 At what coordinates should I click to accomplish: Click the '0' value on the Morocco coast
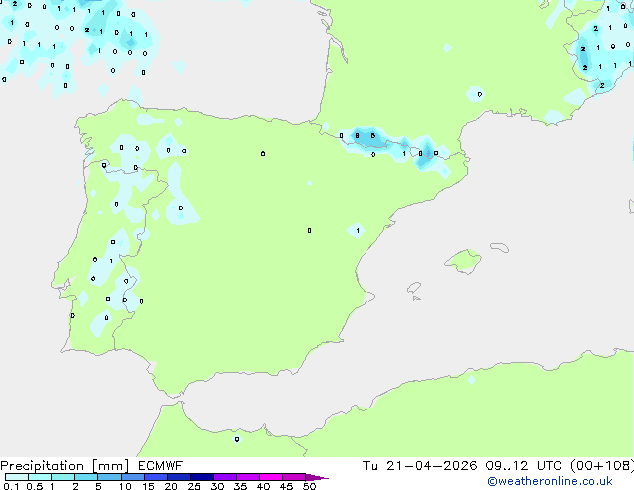(x=237, y=439)
